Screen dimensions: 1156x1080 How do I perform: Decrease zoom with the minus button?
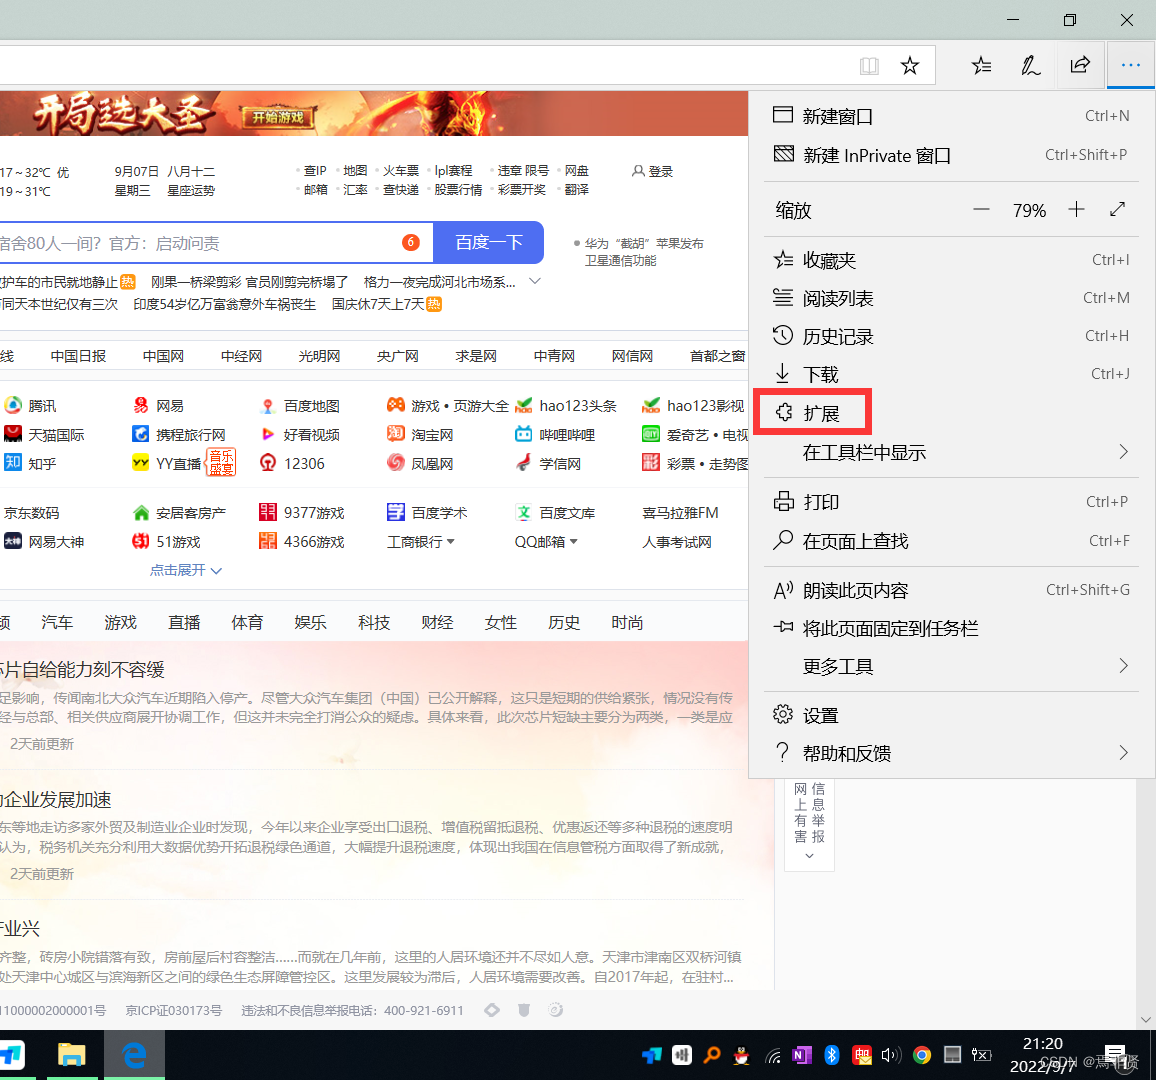[981, 209]
